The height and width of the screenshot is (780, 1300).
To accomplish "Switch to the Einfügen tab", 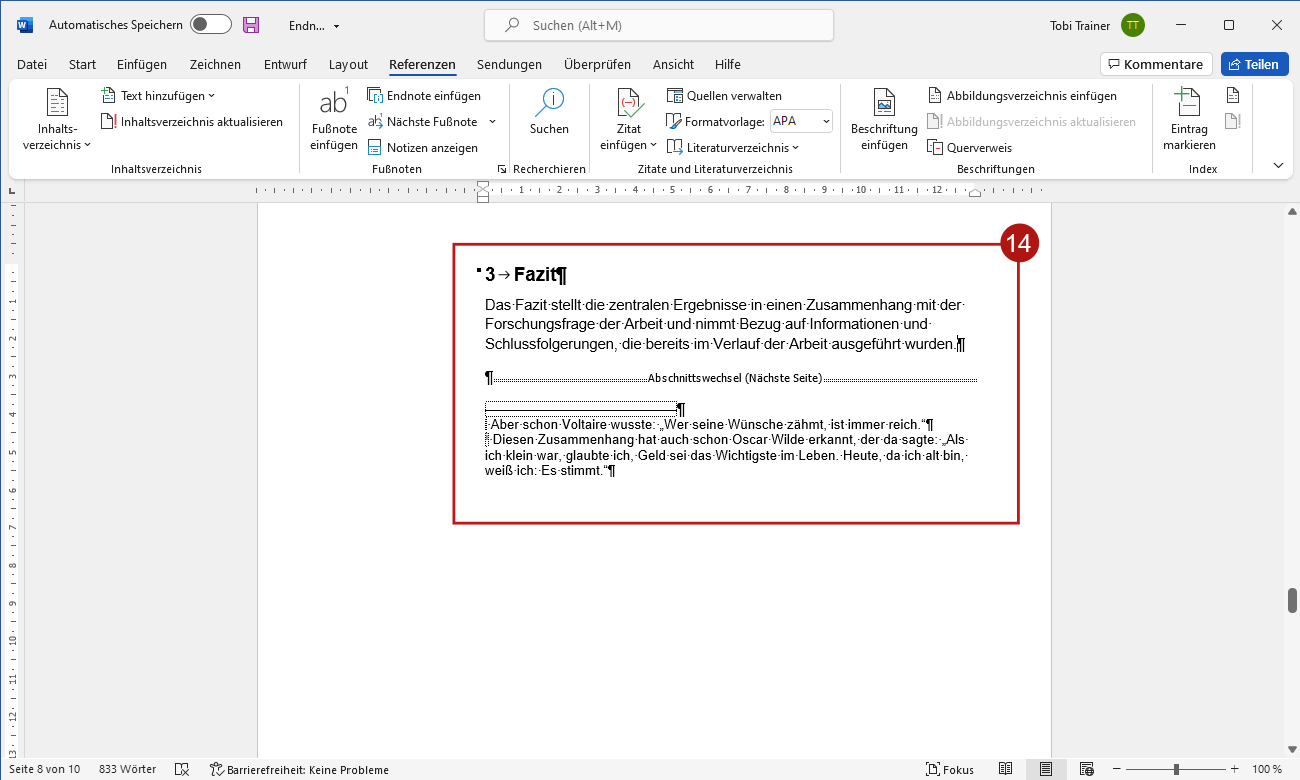I will (x=142, y=64).
